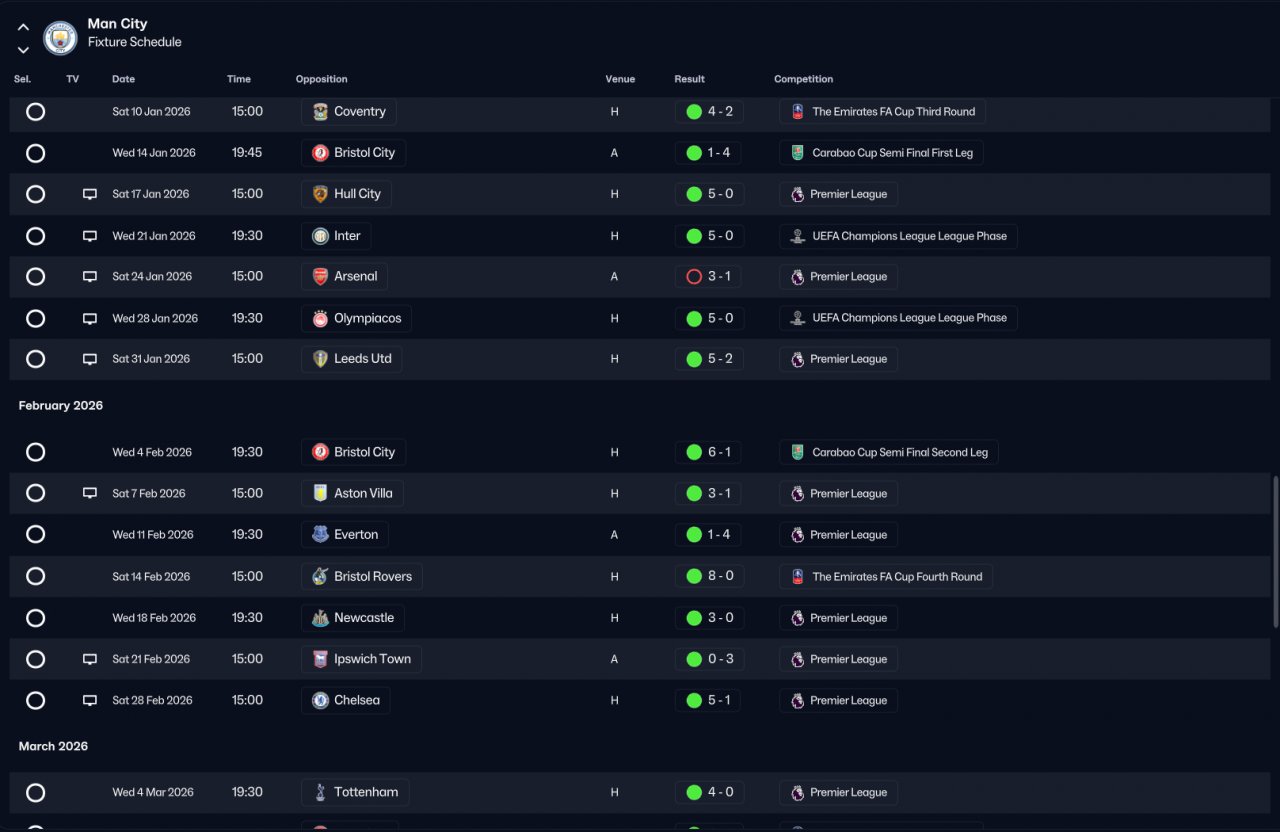Click the up chevron beside Man City

(23, 28)
